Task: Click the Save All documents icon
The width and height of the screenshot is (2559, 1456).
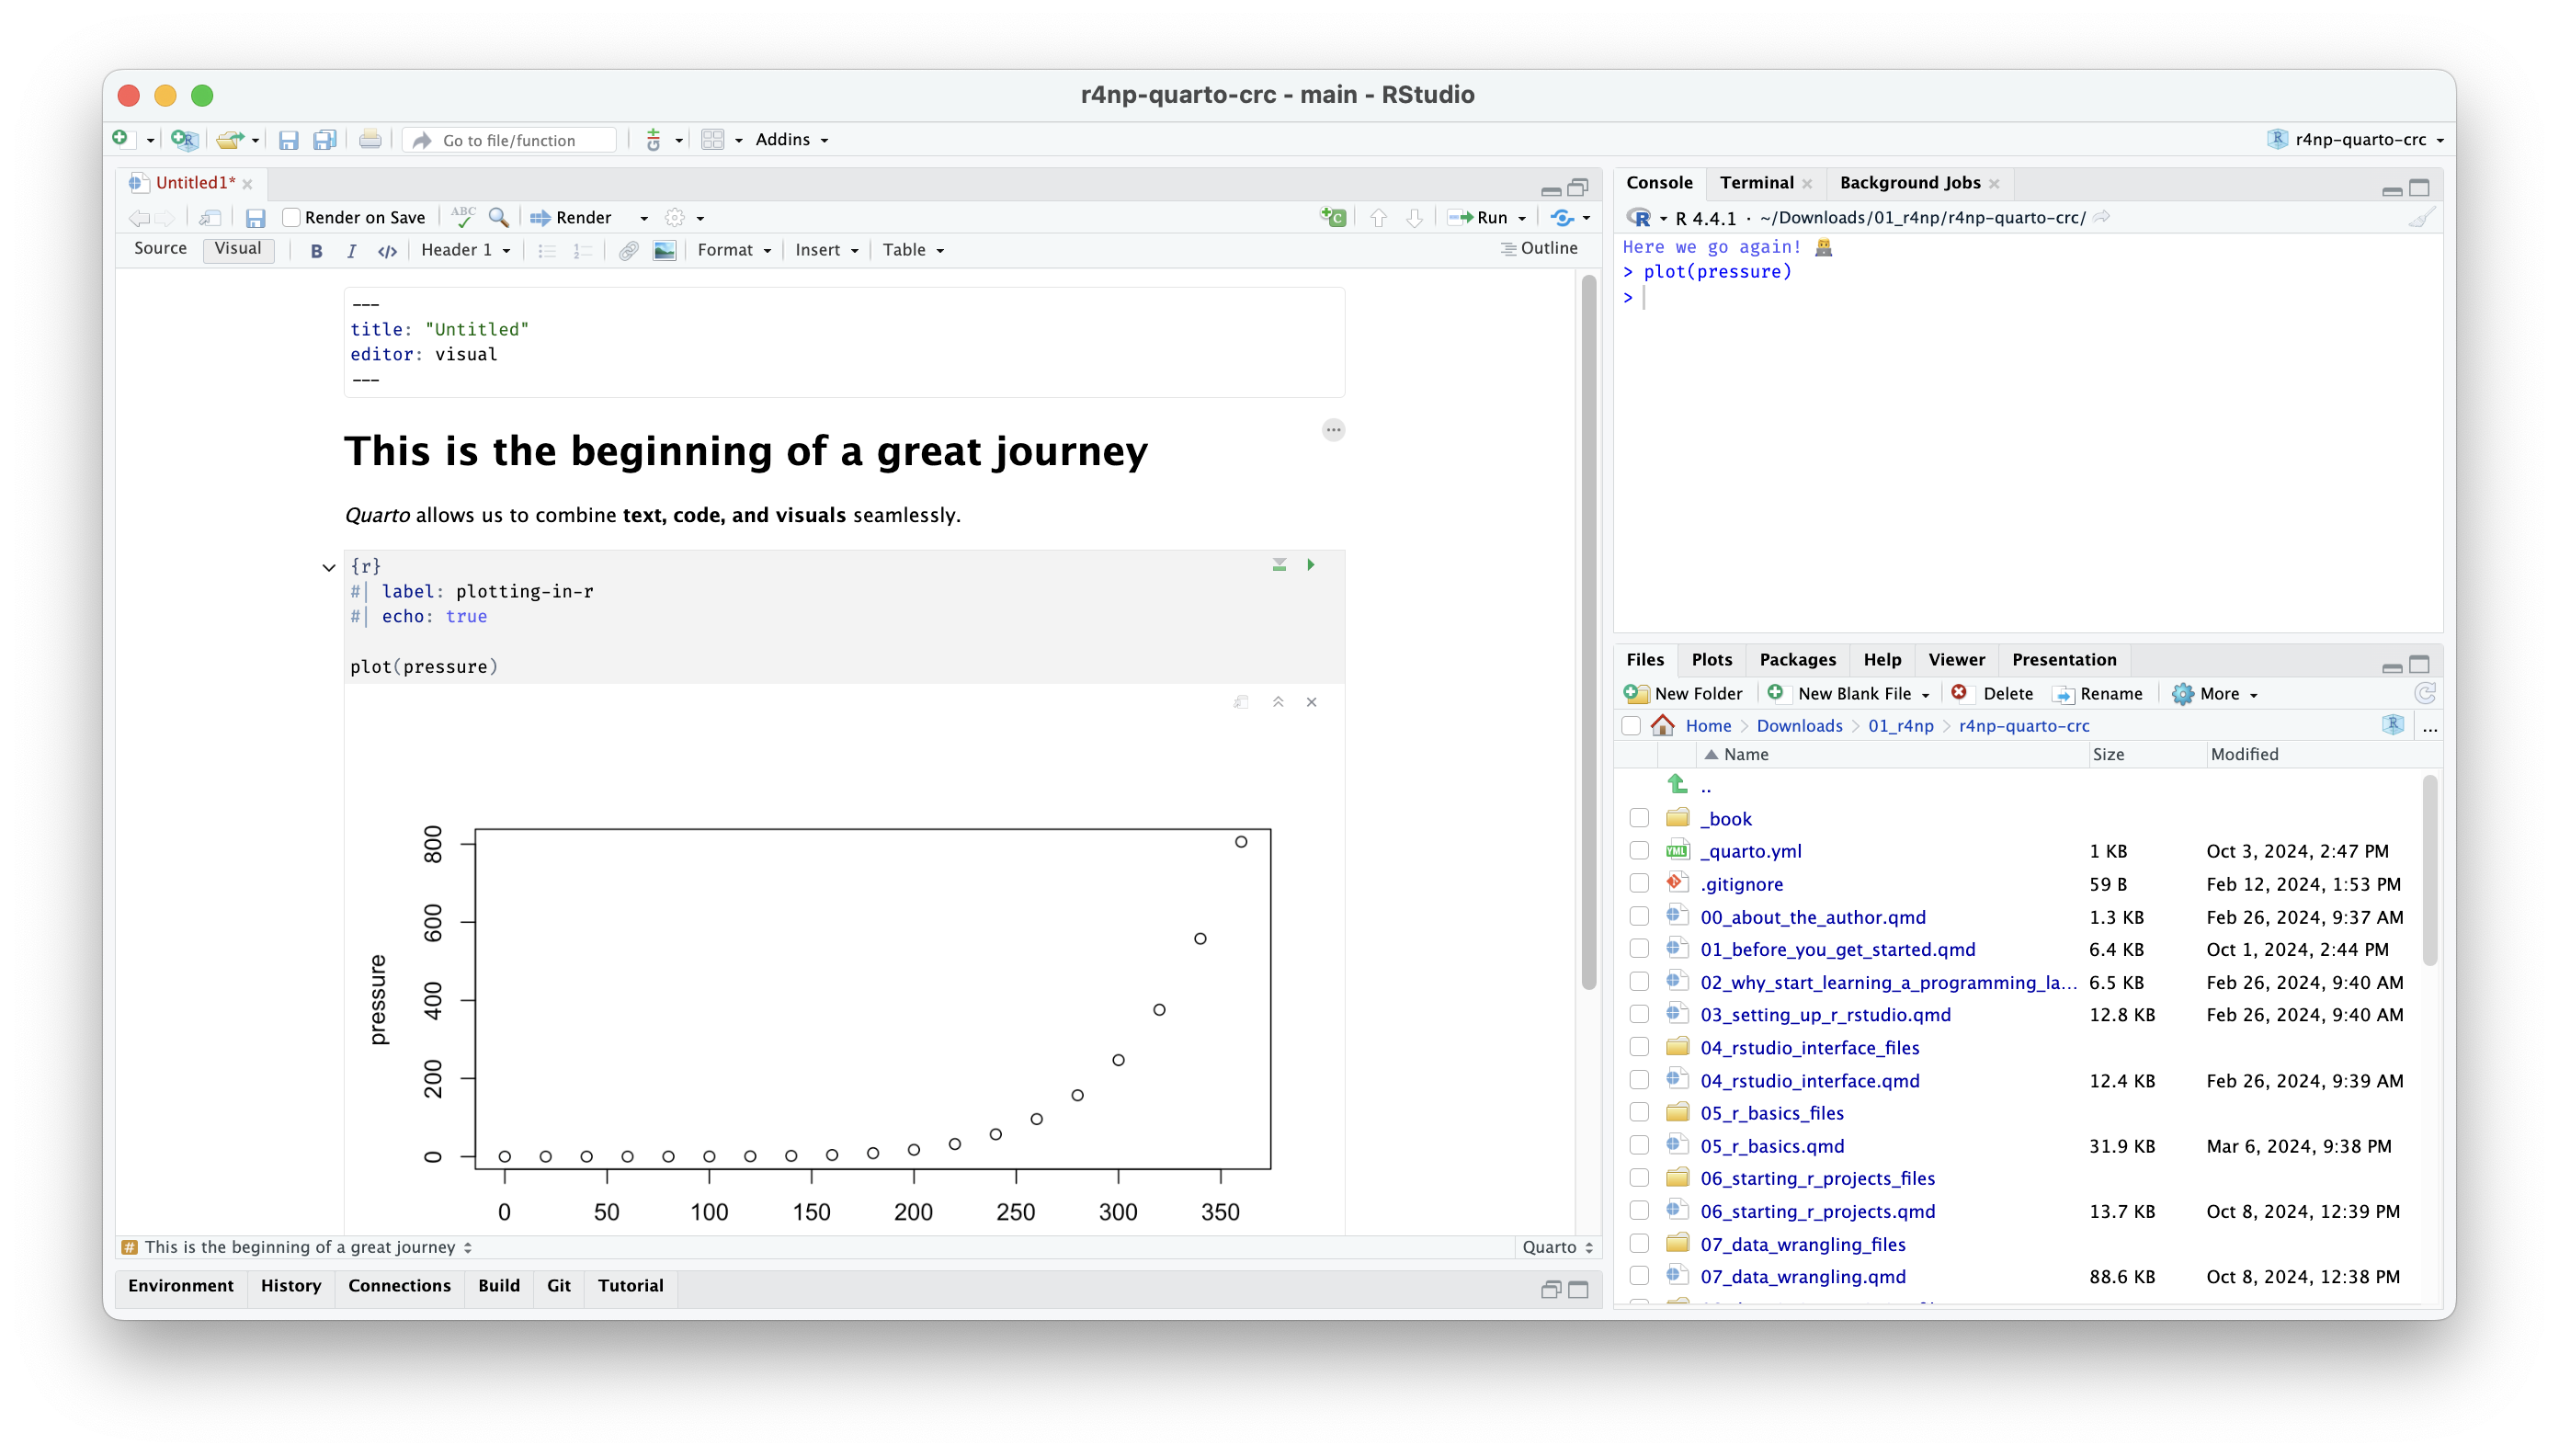Action: [324, 139]
